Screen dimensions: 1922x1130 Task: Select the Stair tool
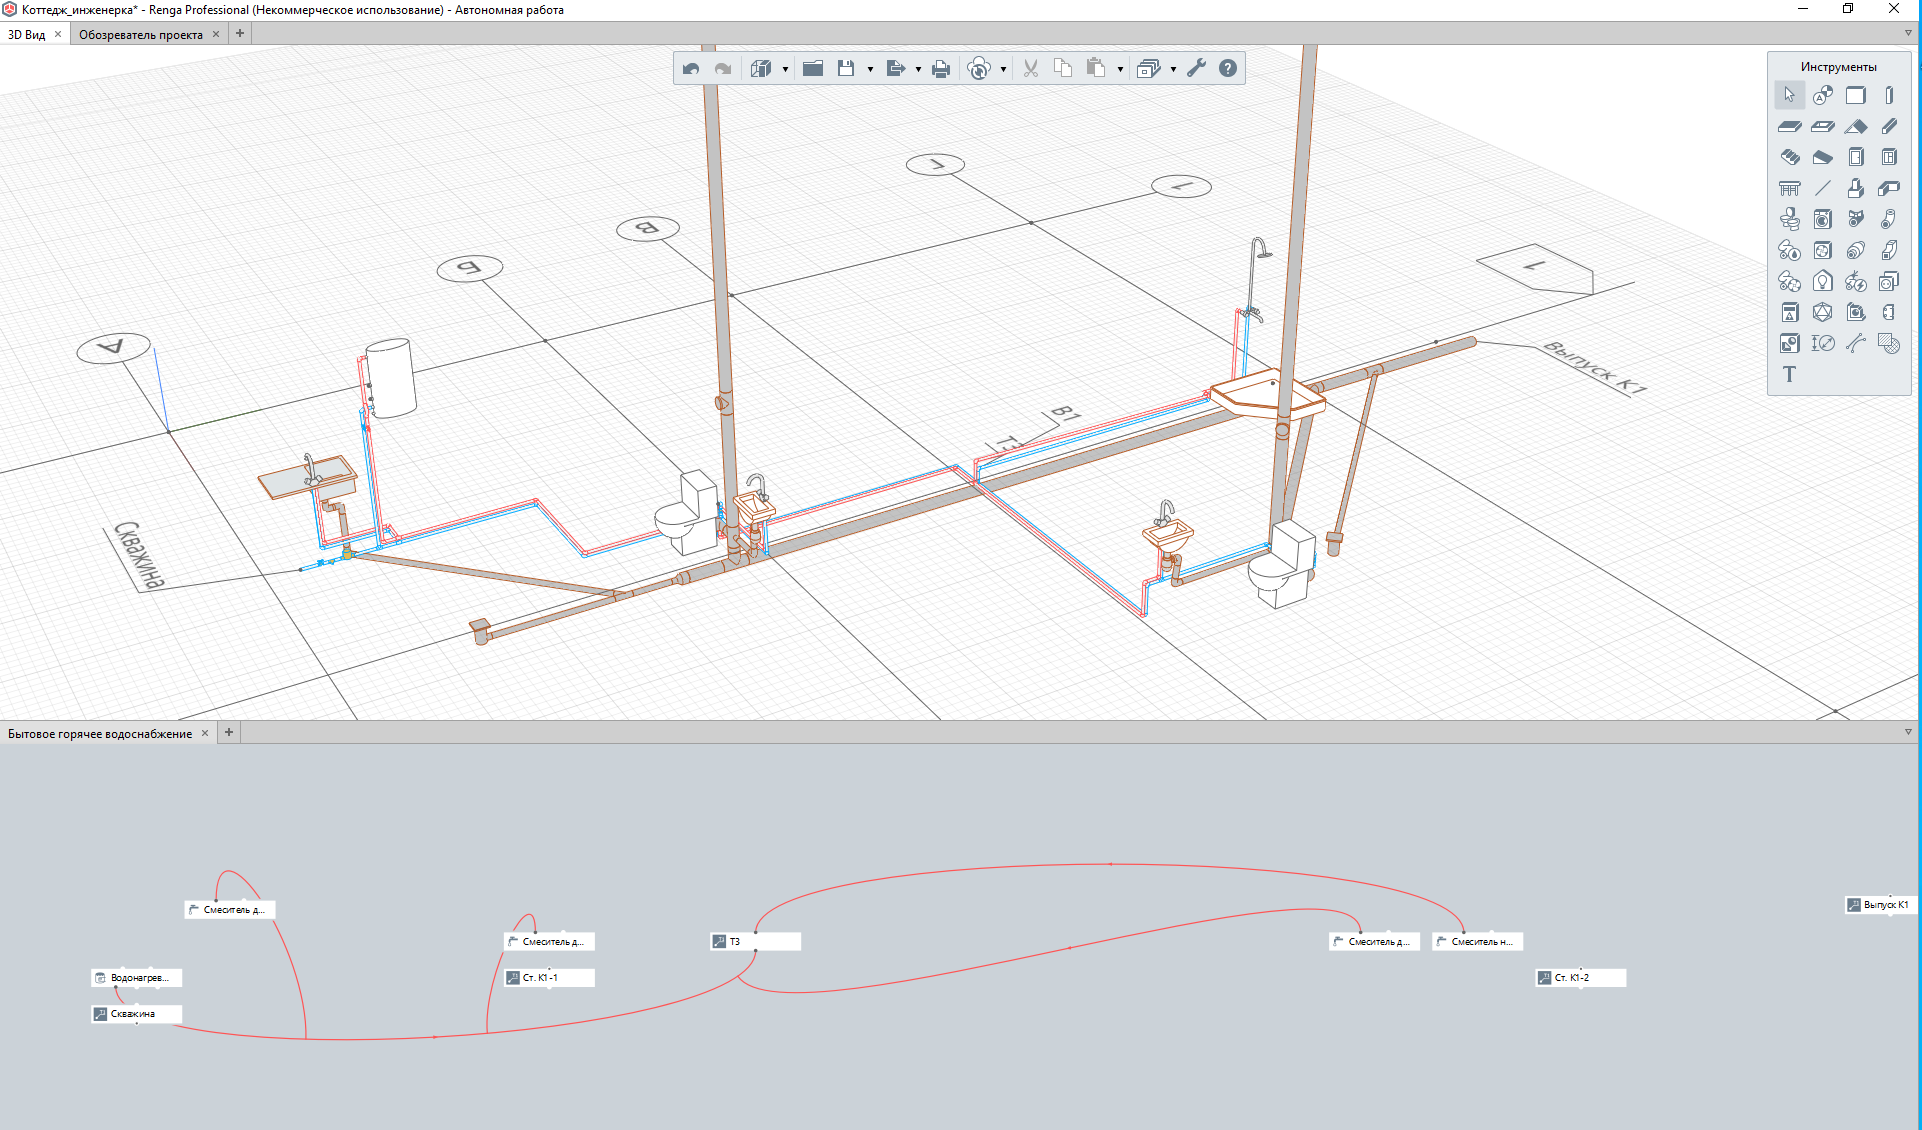click(1790, 157)
